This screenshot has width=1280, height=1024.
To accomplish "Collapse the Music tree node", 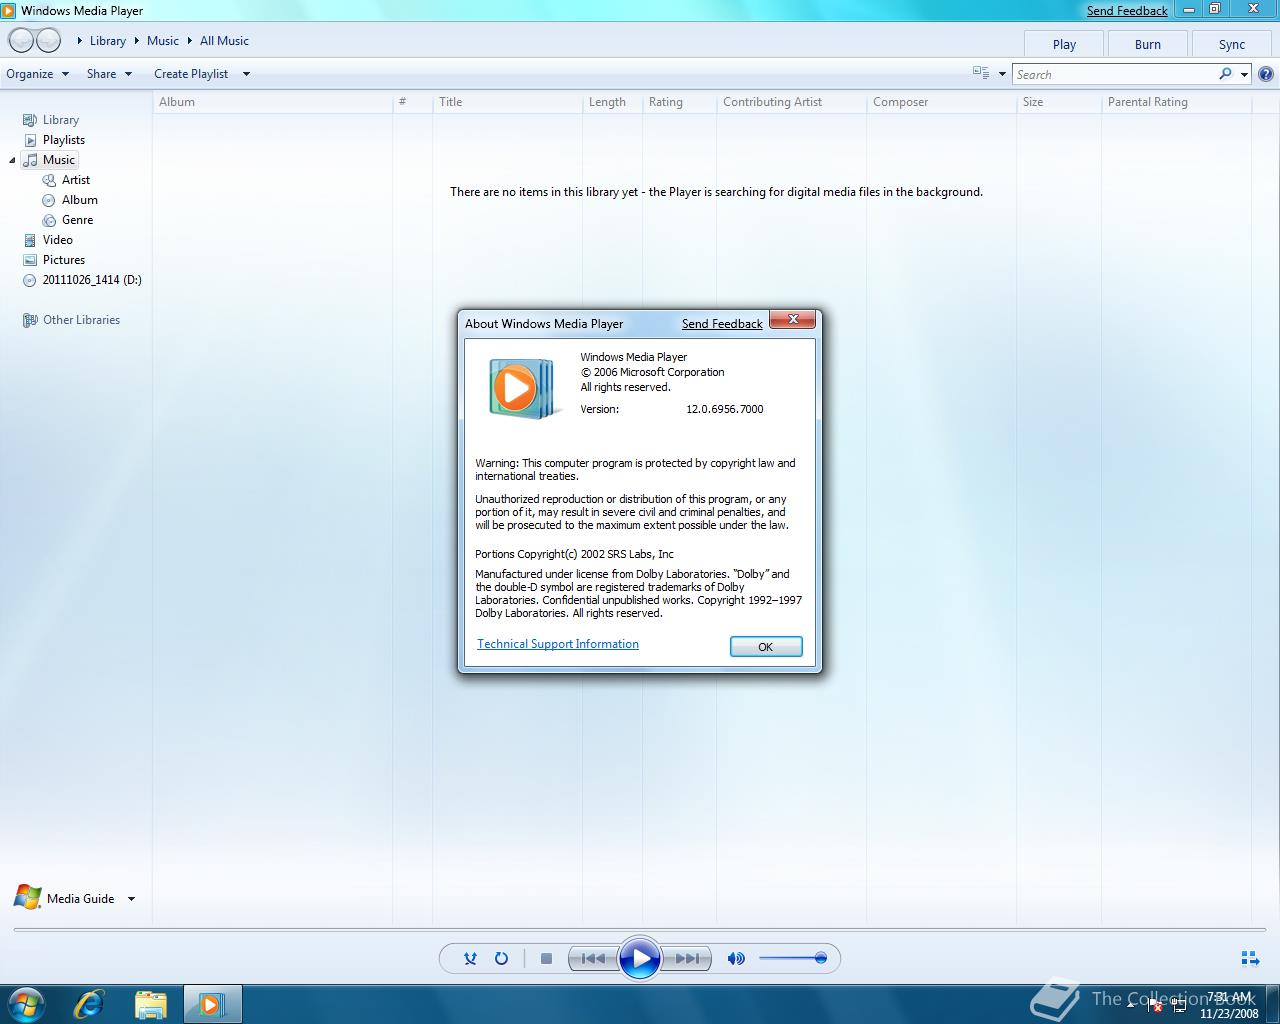I will pyautogui.click(x=12, y=160).
